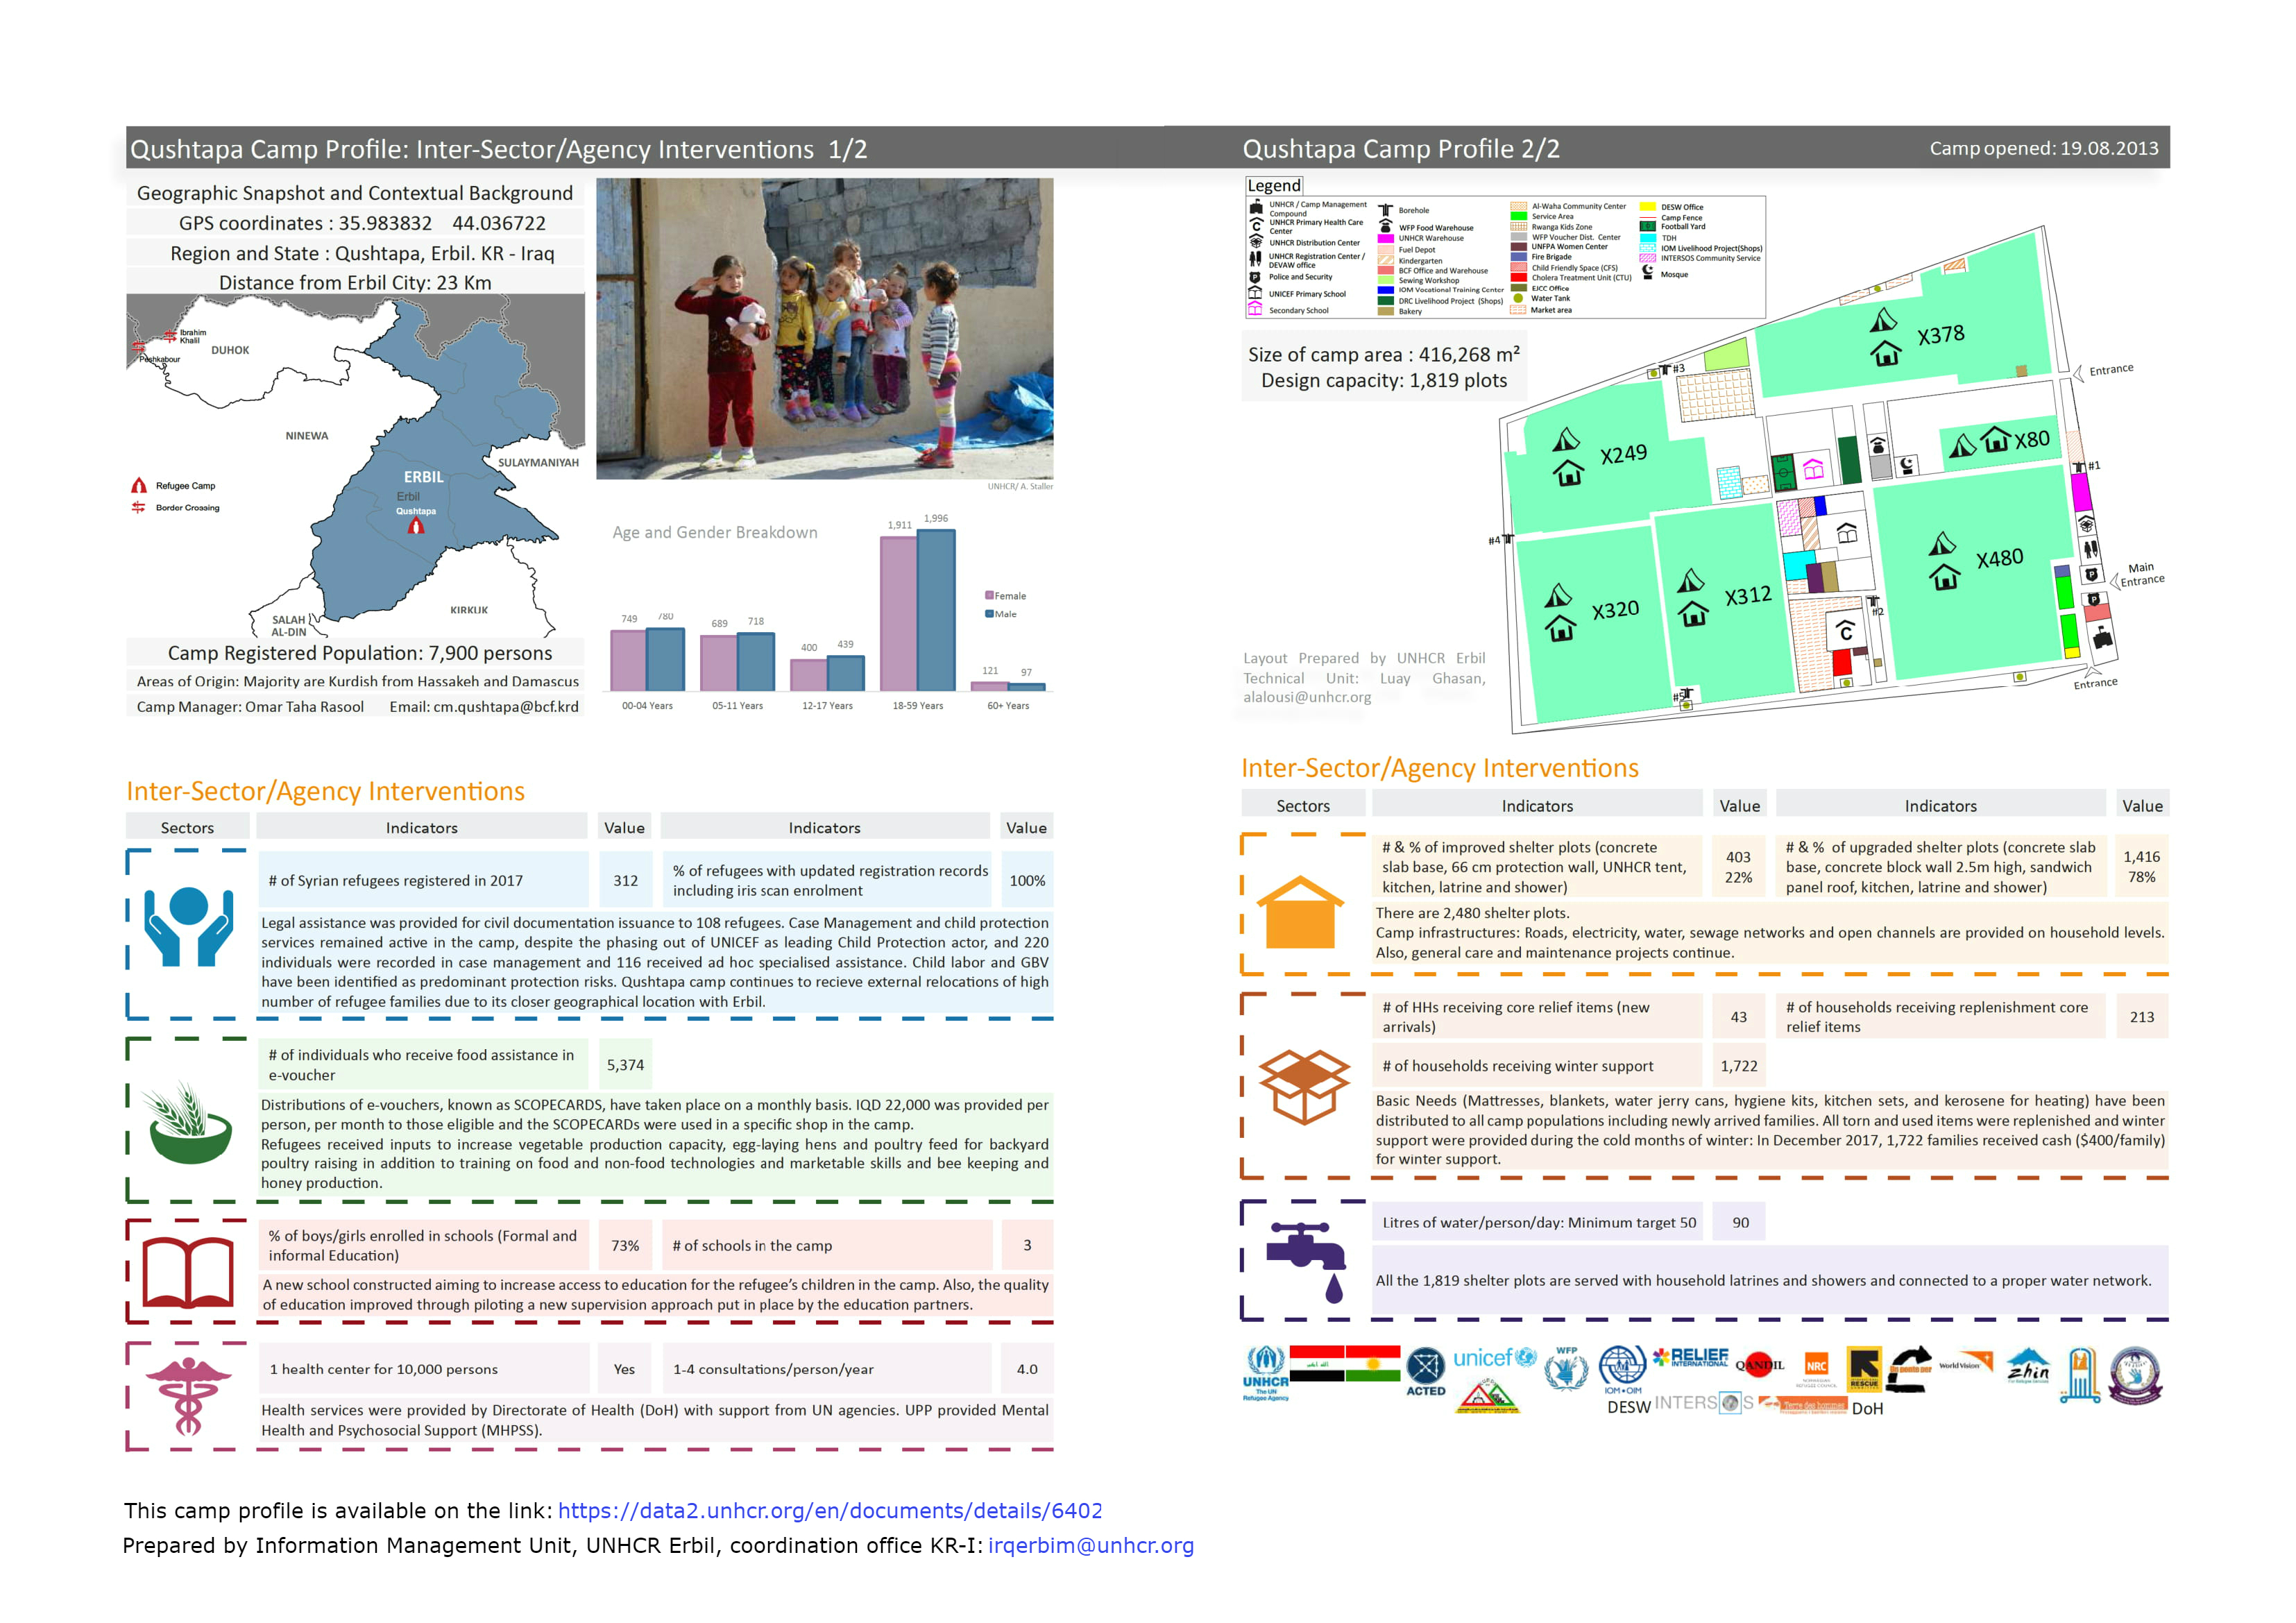This screenshot has width=2296, height=1623.
Task: Click the Male legend color swatch
Action: 989,614
